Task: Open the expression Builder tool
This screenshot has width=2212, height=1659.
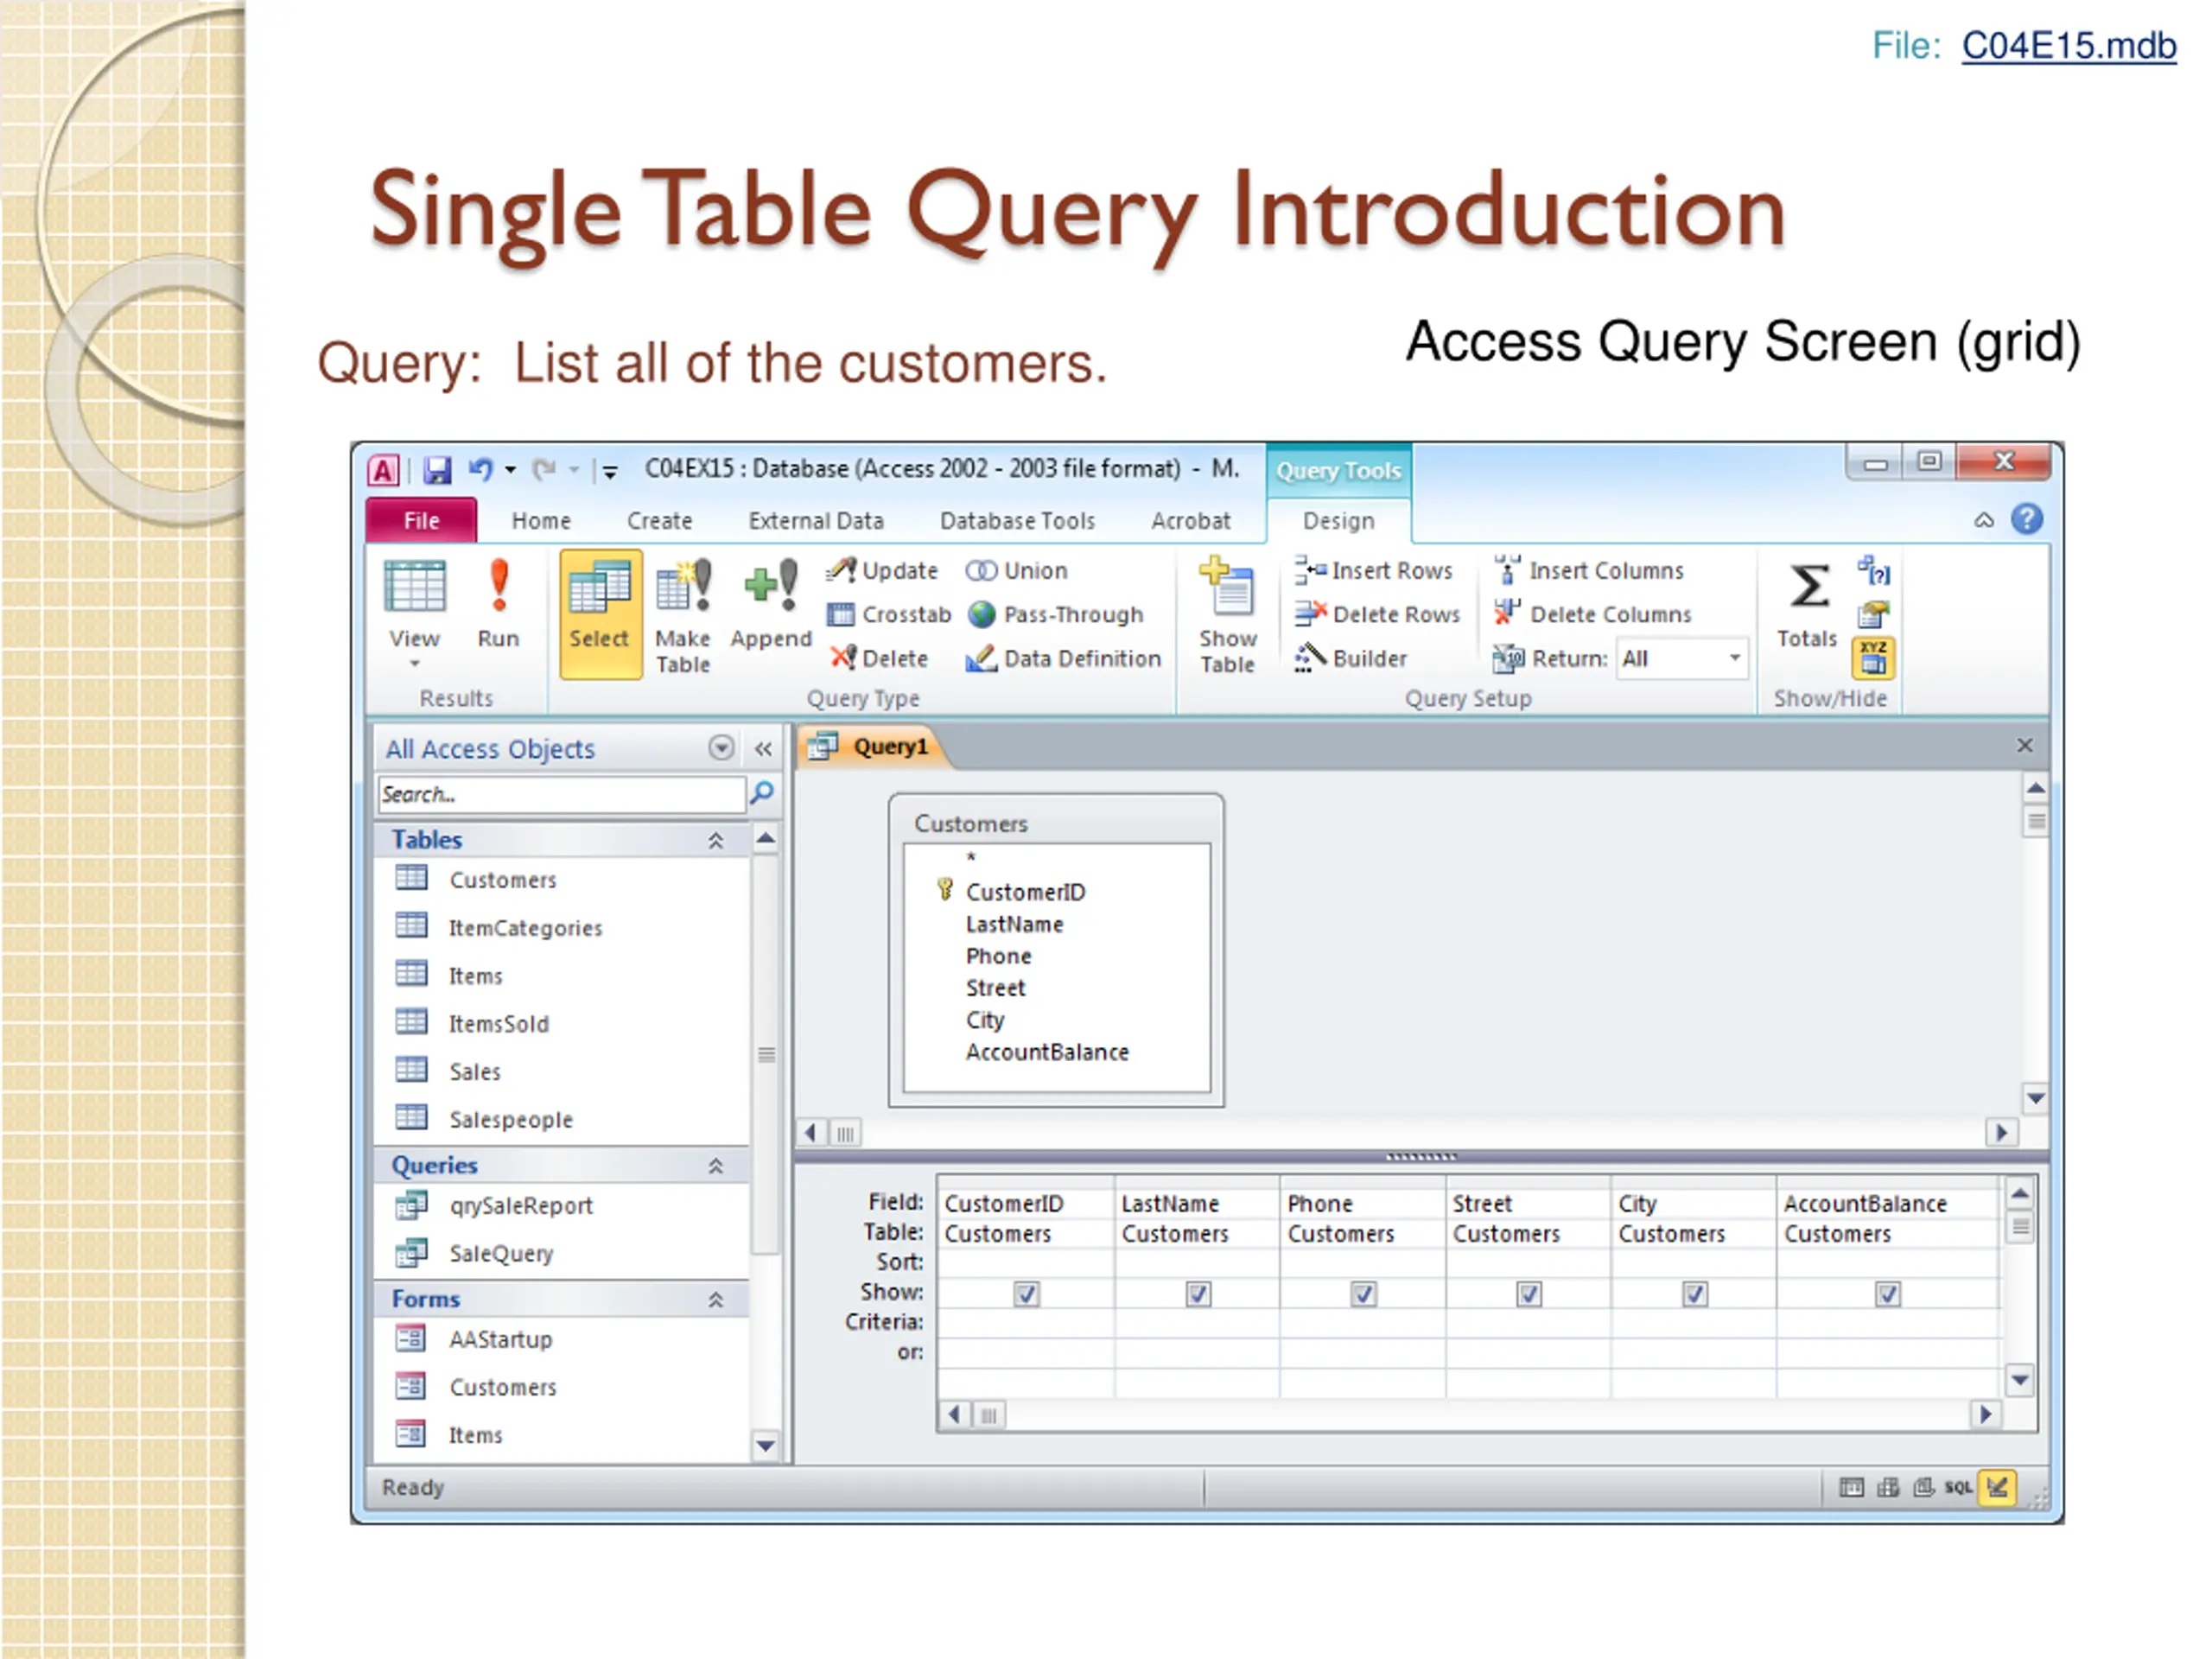Action: click(1351, 658)
